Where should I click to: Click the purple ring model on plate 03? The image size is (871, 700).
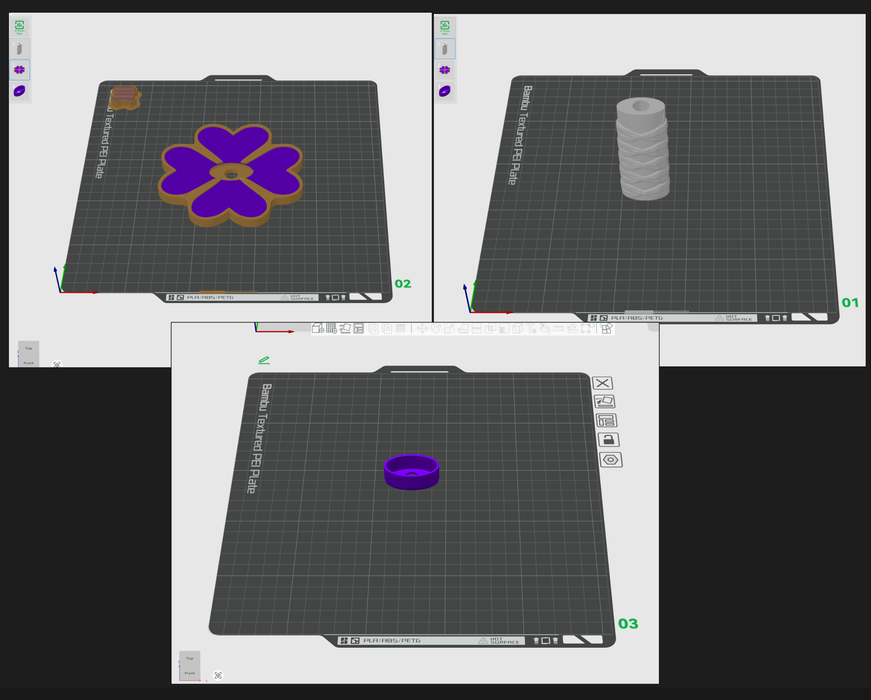(x=412, y=472)
